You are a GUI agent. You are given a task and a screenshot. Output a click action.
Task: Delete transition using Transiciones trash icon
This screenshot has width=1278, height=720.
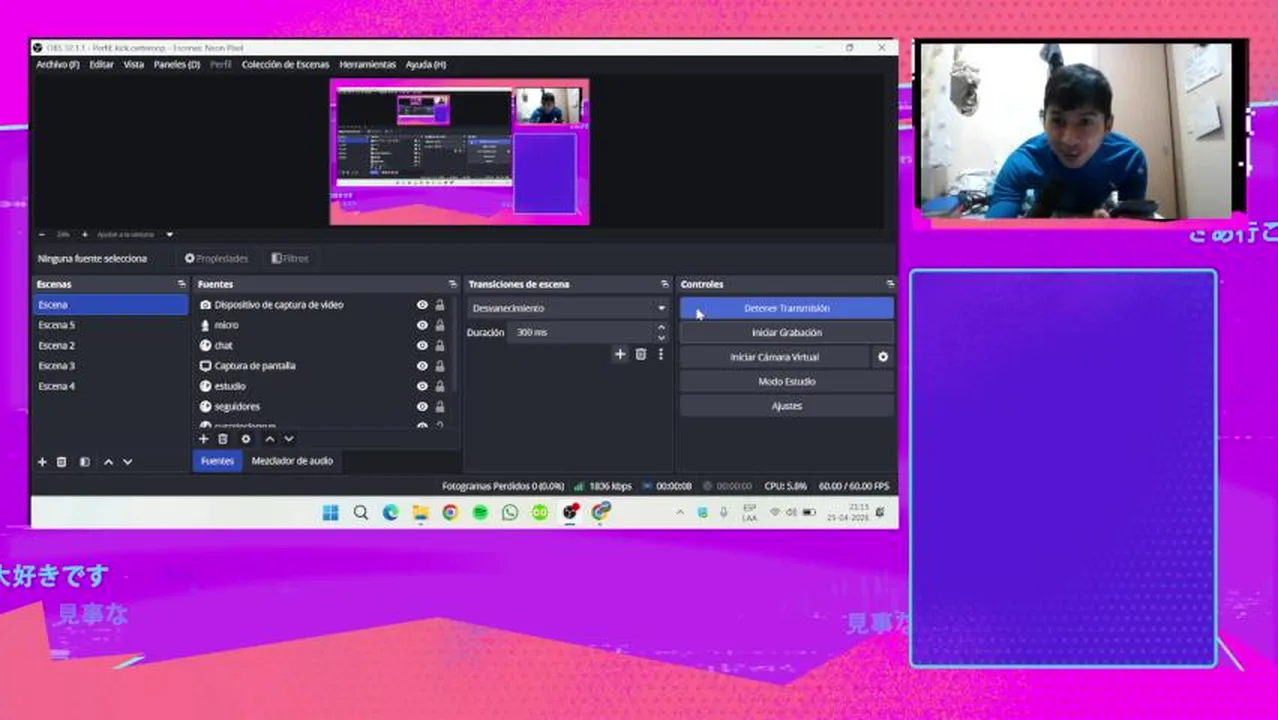(x=641, y=354)
